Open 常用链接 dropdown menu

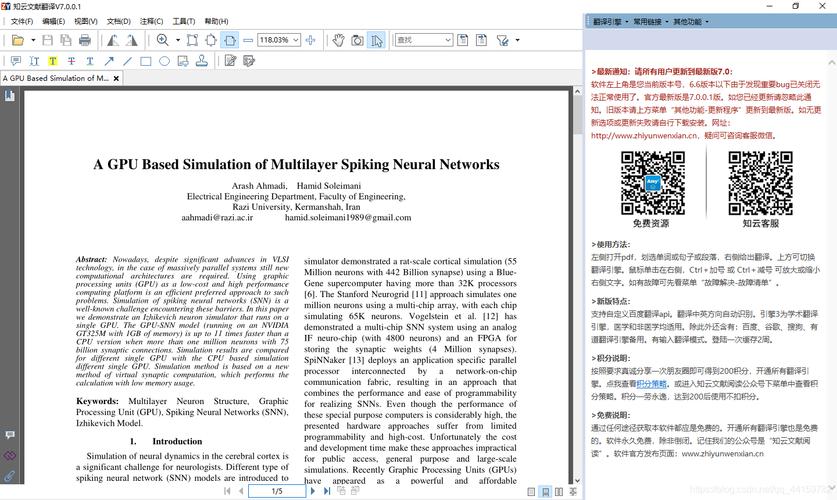coord(650,22)
